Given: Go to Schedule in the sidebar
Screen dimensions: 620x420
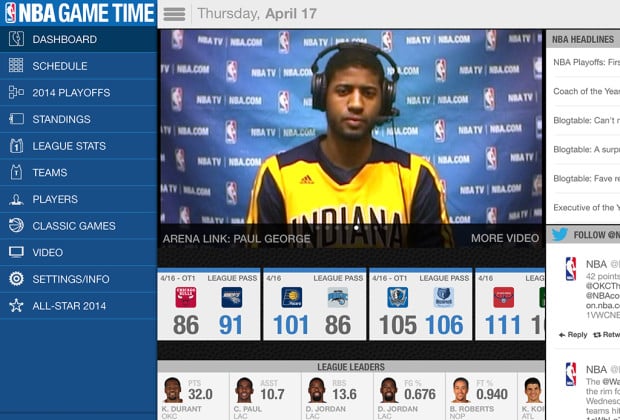Looking at the screenshot, I should pyautogui.click(x=78, y=66).
